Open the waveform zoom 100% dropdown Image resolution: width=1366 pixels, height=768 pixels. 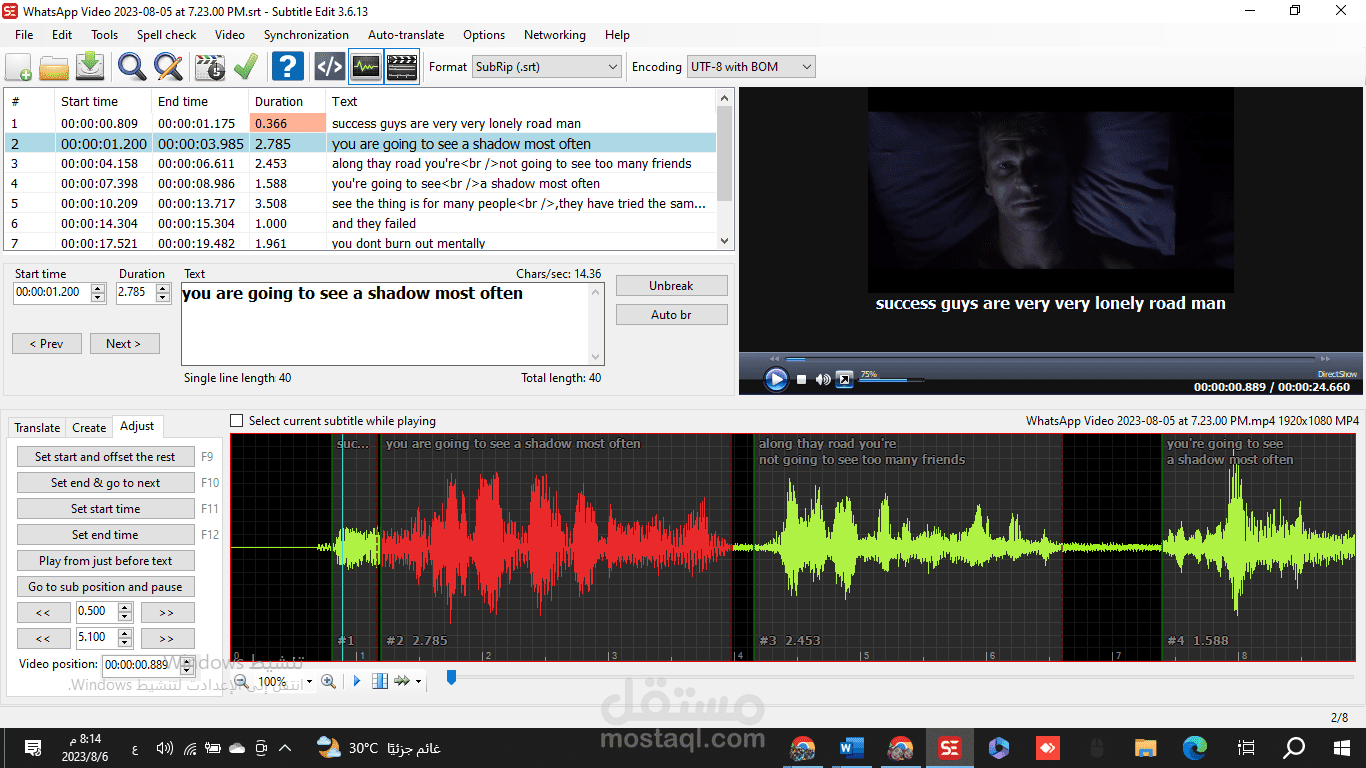pyautogui.click(x=309, y=682)
